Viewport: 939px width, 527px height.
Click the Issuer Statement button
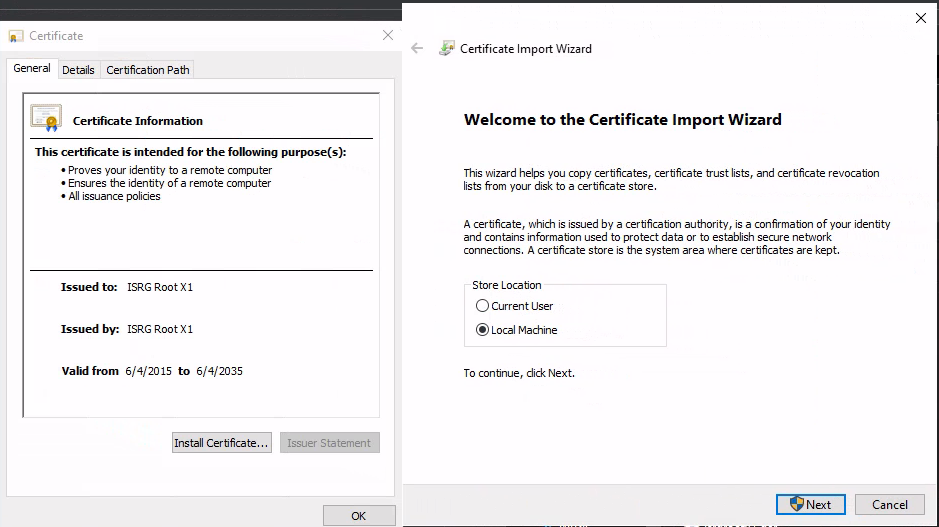tap(329, 443)
